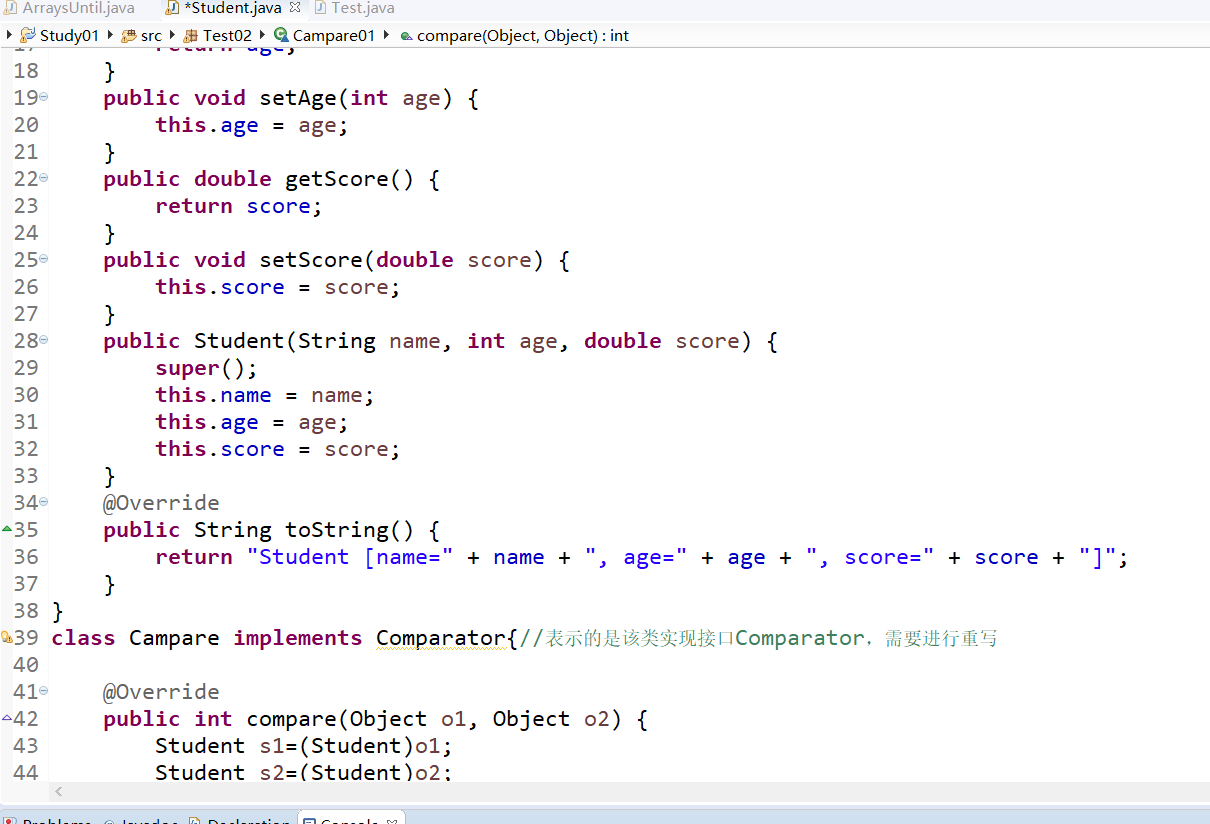Click '@Override' annotation on line 41
Viewport: 1210px width, 824px height.
[161, 692]
